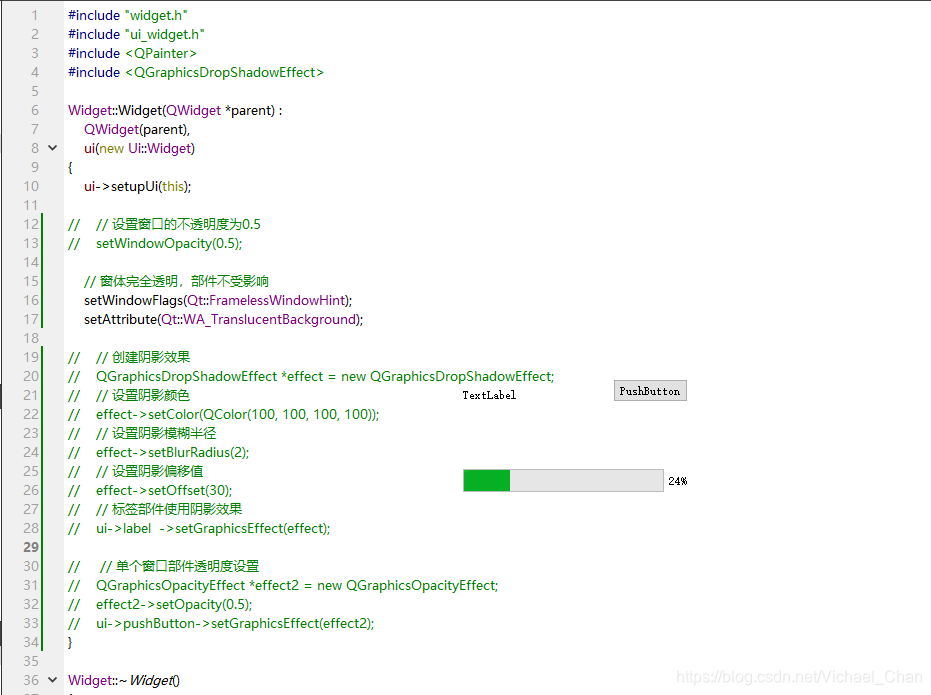Screen dimensions: 931x695
Task: Click the #include <QGraphicsDropShadowEffect> line
Action: [x=196, y=72]
